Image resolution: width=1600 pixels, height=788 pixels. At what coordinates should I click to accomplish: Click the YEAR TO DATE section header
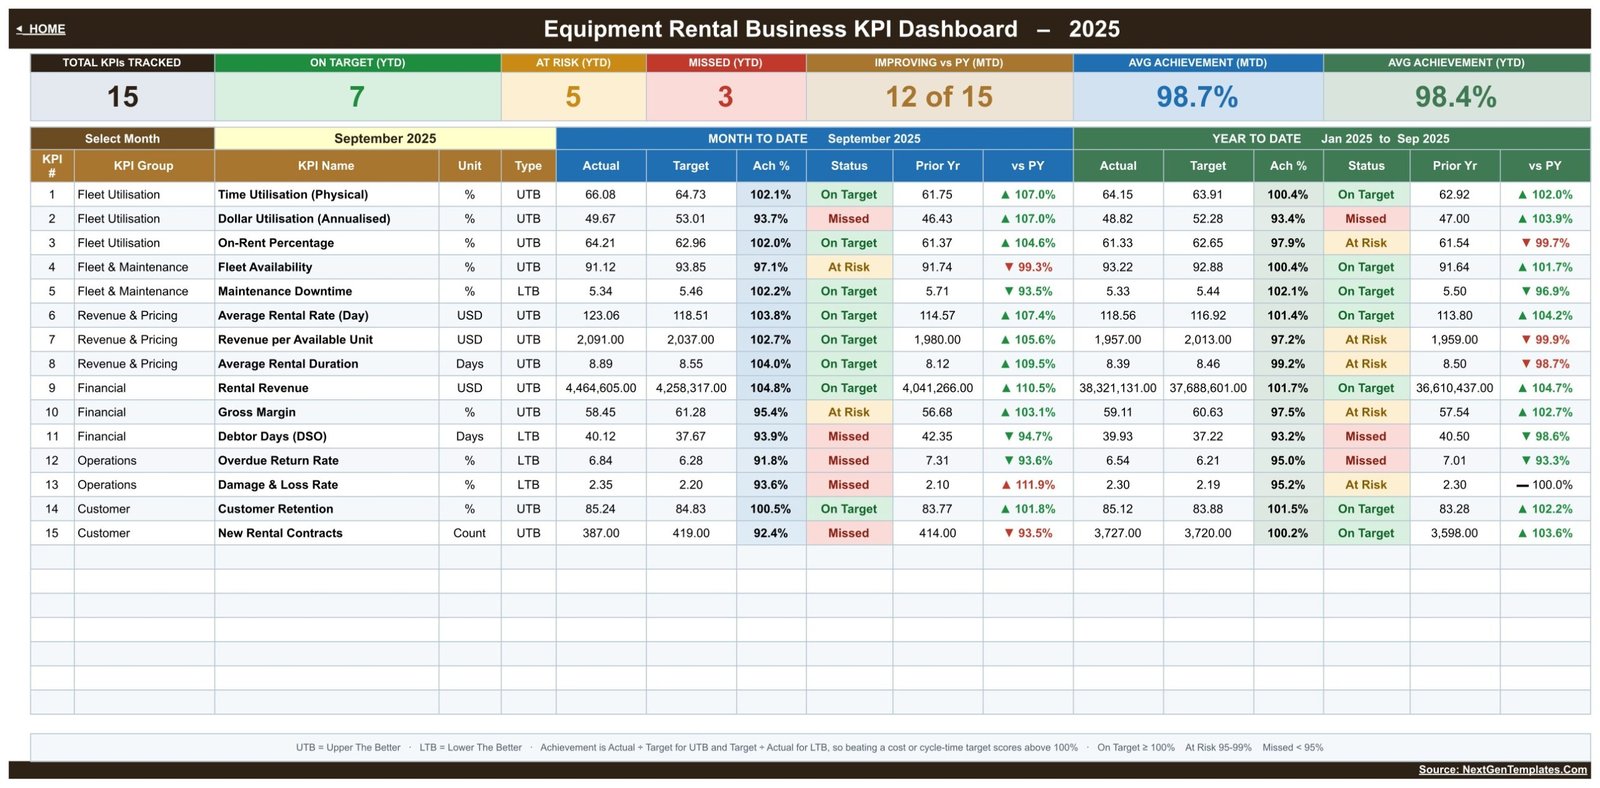point(1331,139)
